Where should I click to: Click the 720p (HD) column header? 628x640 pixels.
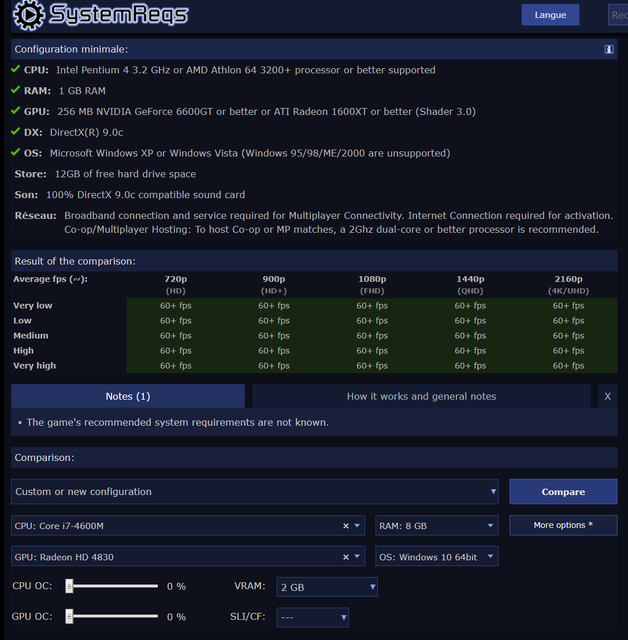point(175,284)
